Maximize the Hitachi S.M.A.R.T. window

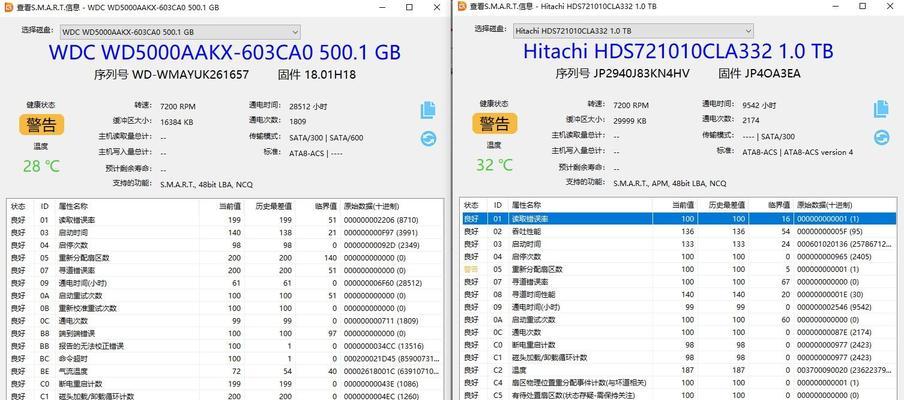[x=862, y=6]
